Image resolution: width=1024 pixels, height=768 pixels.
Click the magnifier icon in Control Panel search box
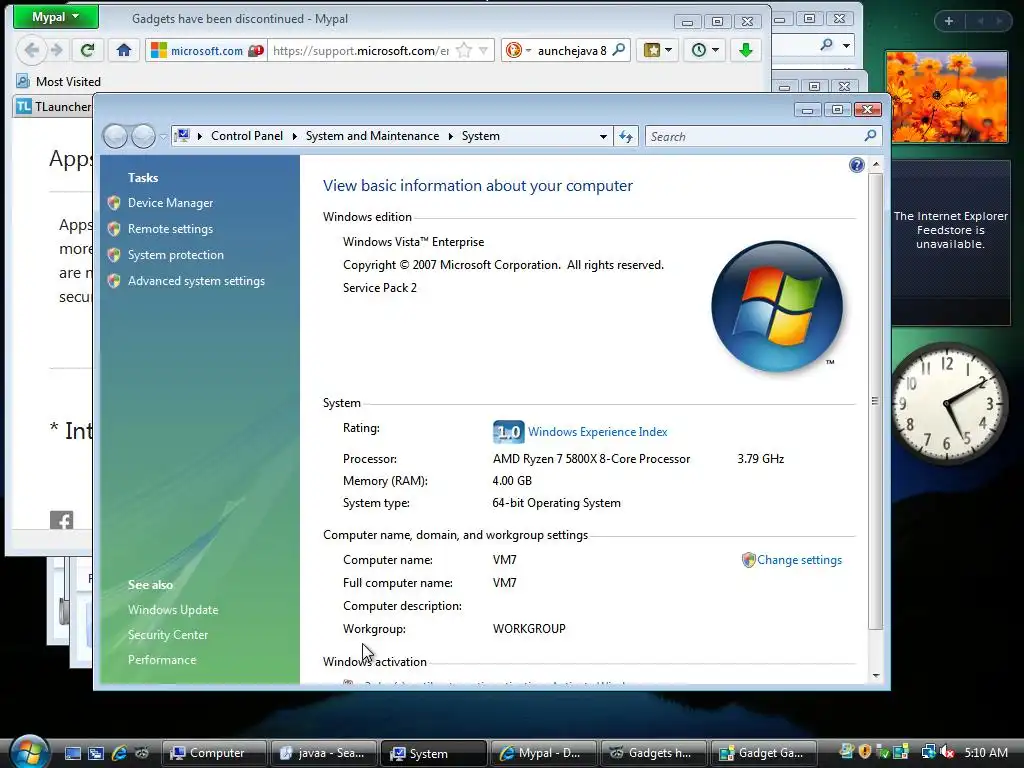point(871,136)
